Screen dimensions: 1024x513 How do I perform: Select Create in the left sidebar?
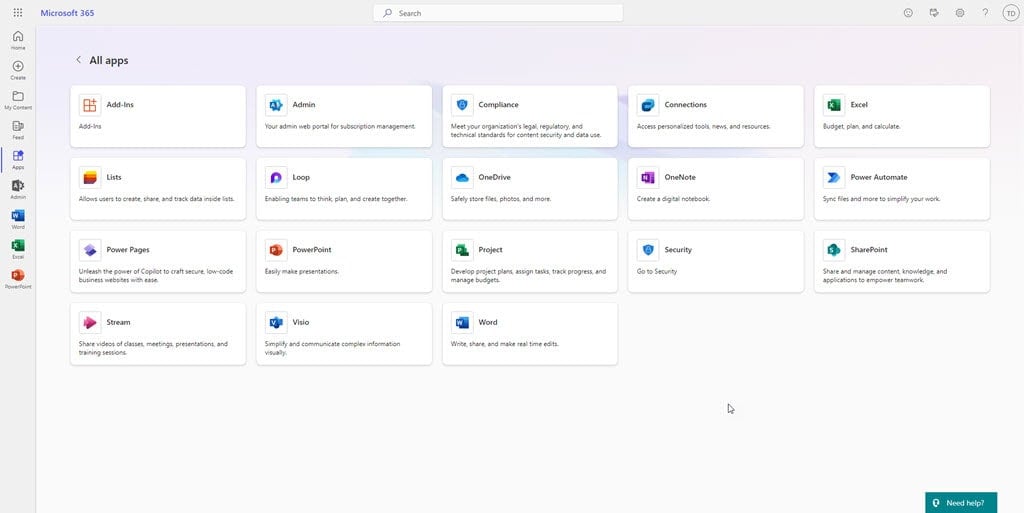click(18, 70)
